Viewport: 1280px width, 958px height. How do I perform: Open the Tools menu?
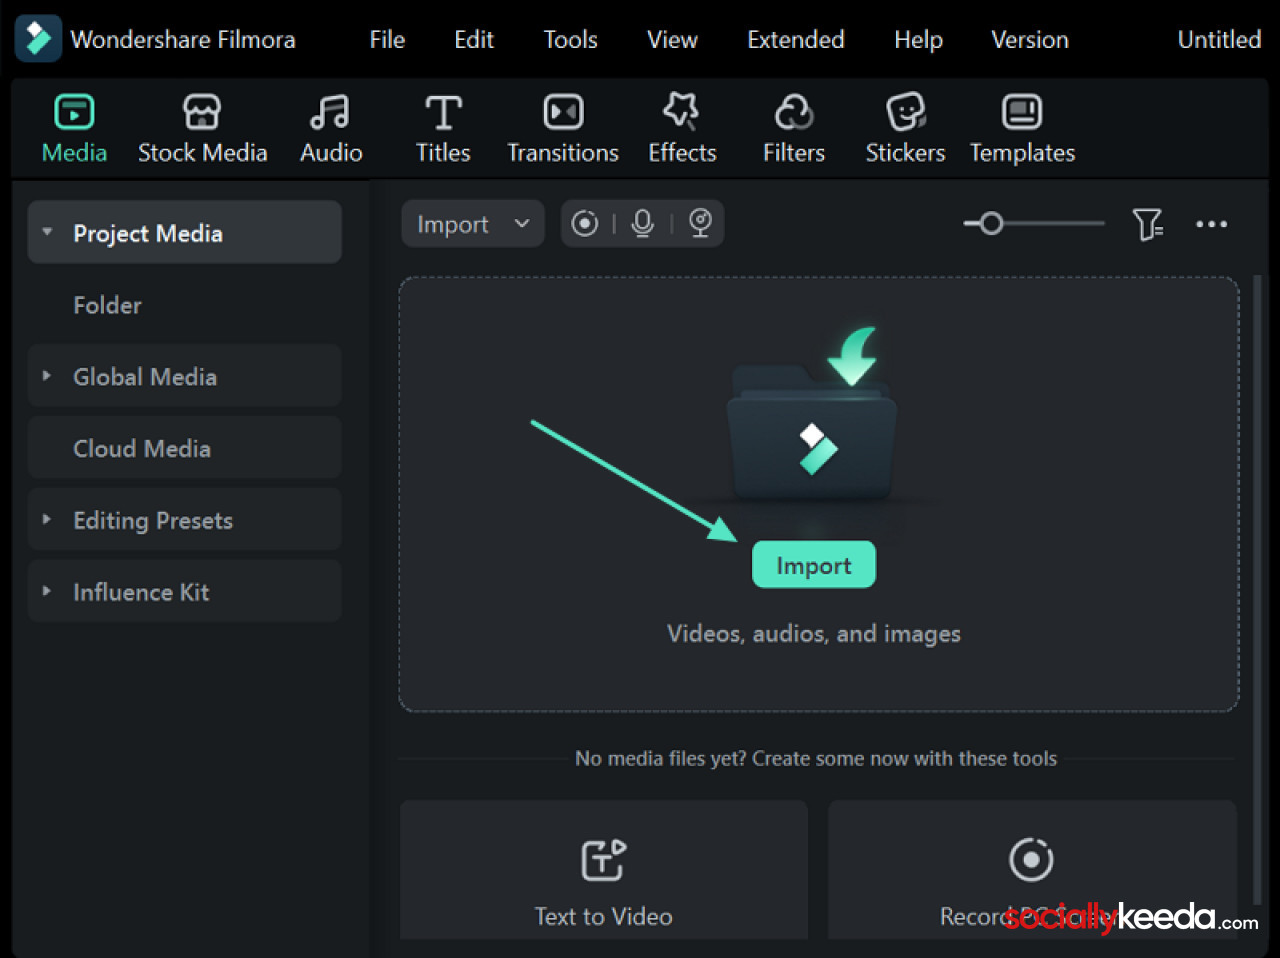pos(570,39)
